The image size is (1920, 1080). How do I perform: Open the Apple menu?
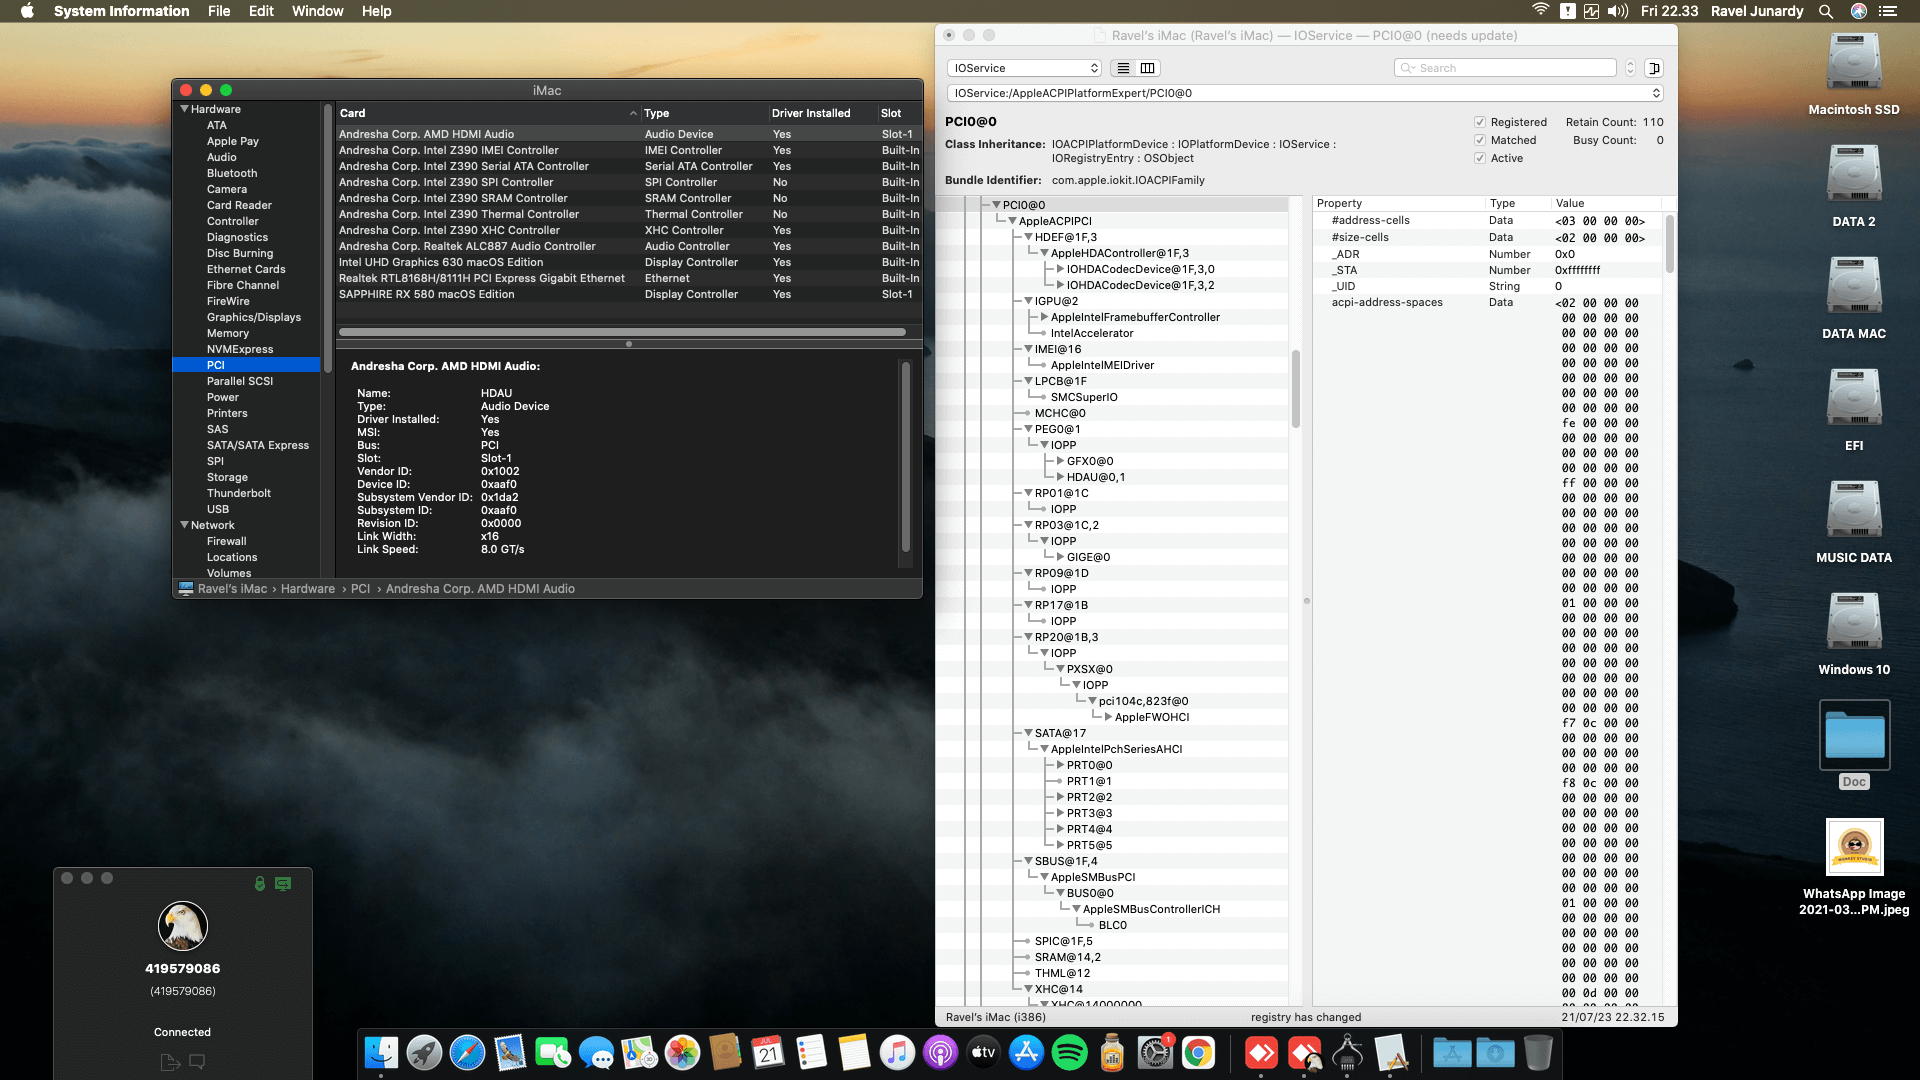tap(27, 11)
